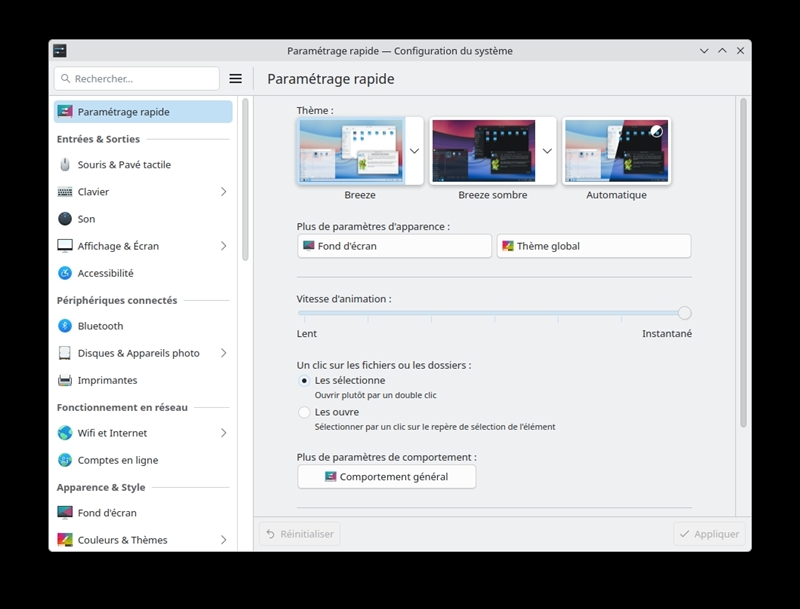Image resolution: width=800 pixels, height=609 pixels.
Task: Focus the Rechercher search field
Action: (137, 79)
